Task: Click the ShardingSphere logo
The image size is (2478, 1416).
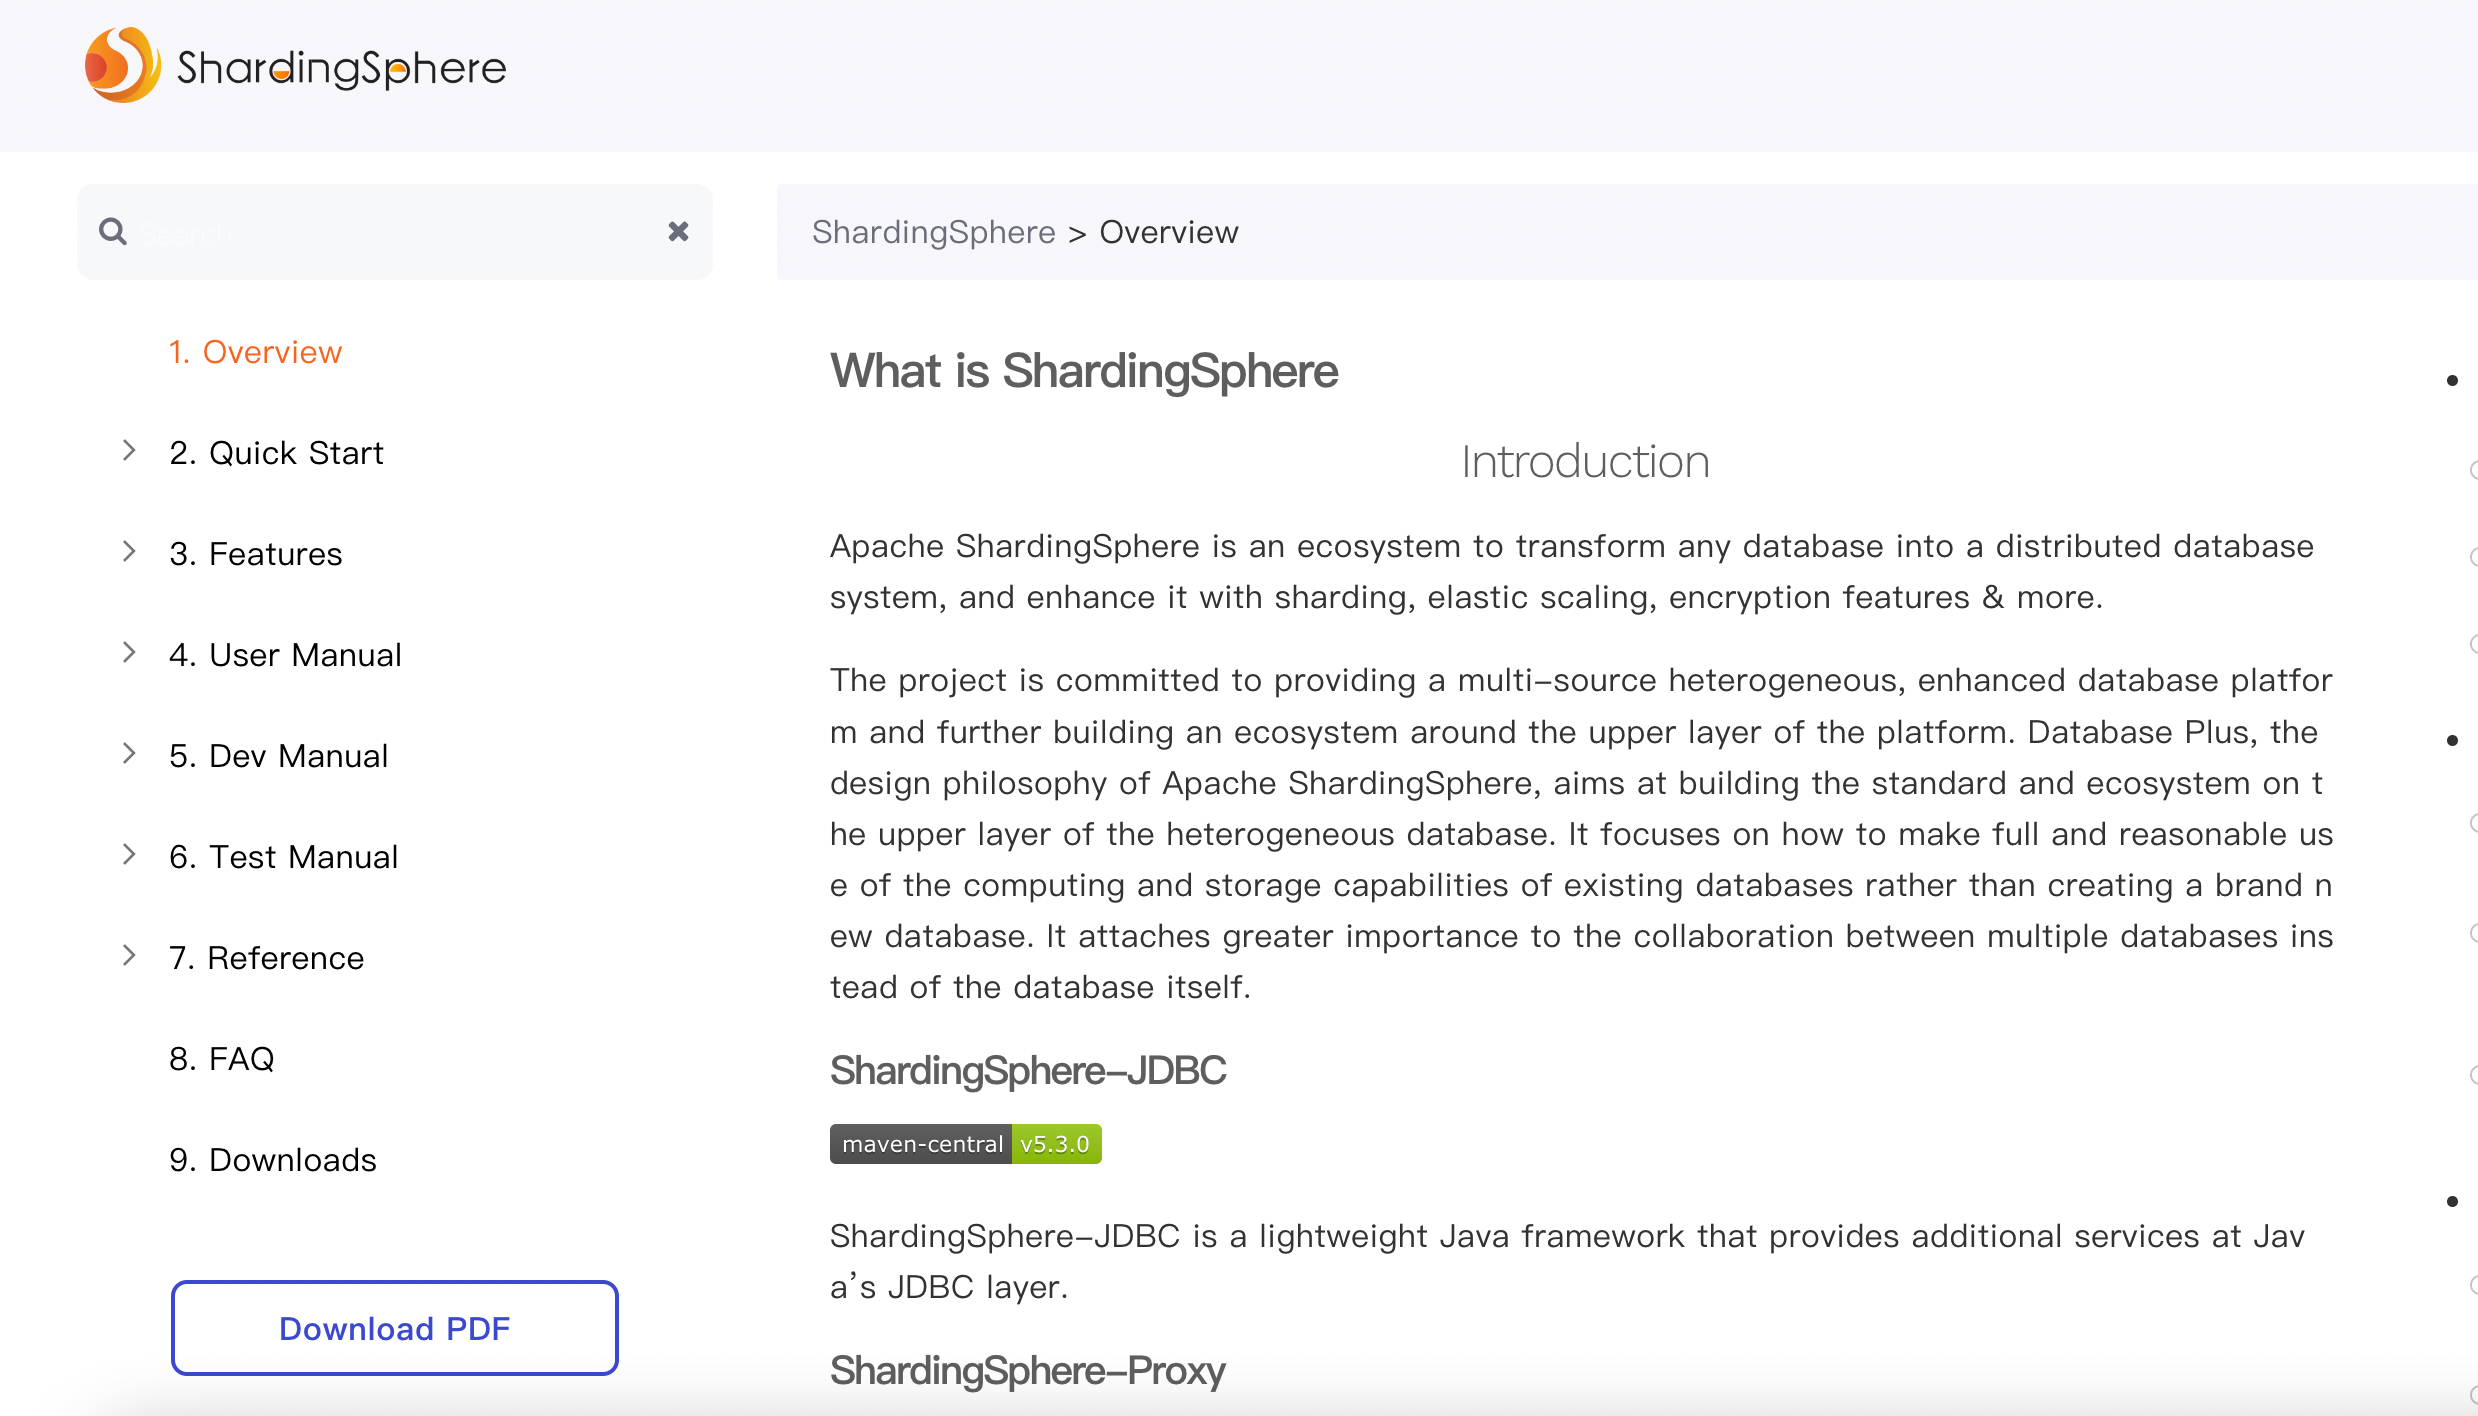Action: click(295, 65)
